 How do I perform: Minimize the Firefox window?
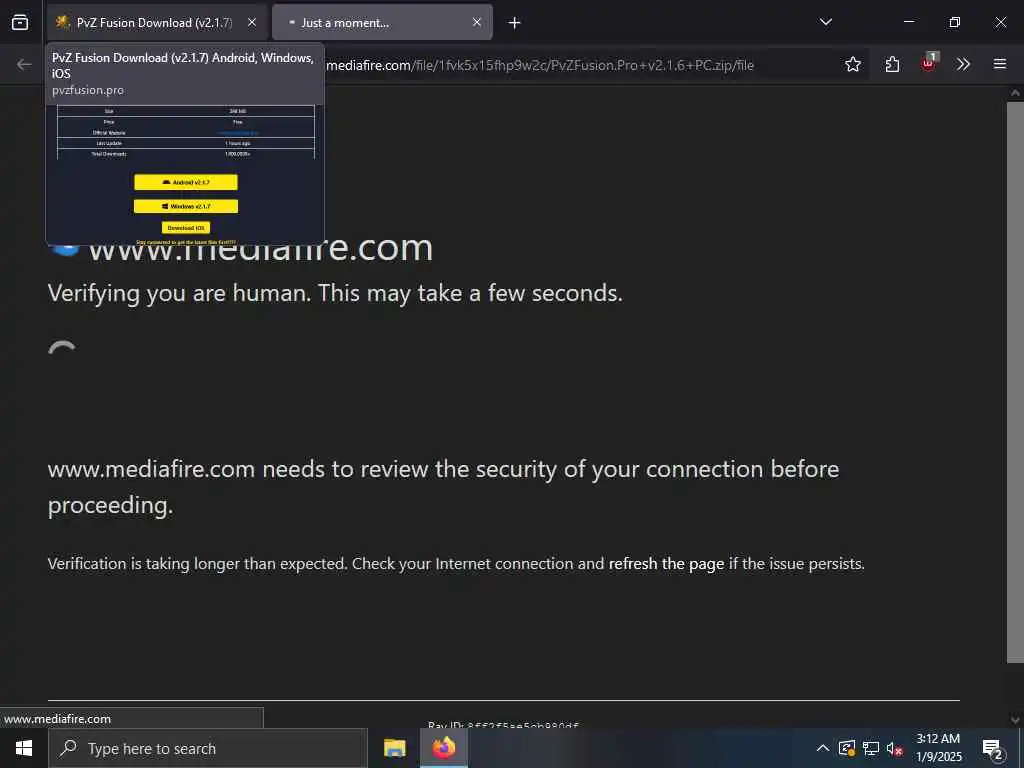[x=908, y=22]
